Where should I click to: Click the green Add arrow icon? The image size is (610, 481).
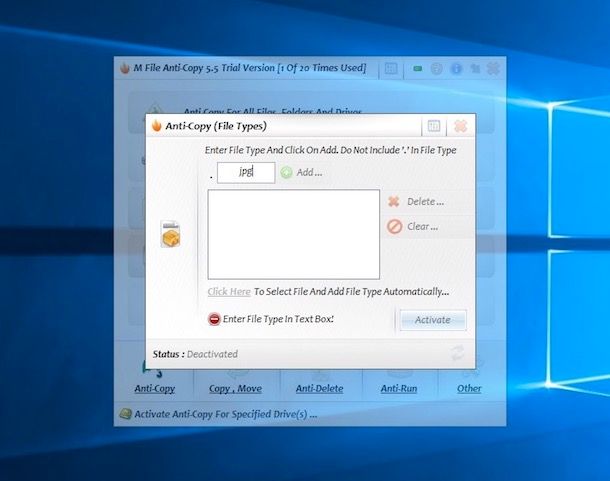pyautogui.click(x=286, y=172)
